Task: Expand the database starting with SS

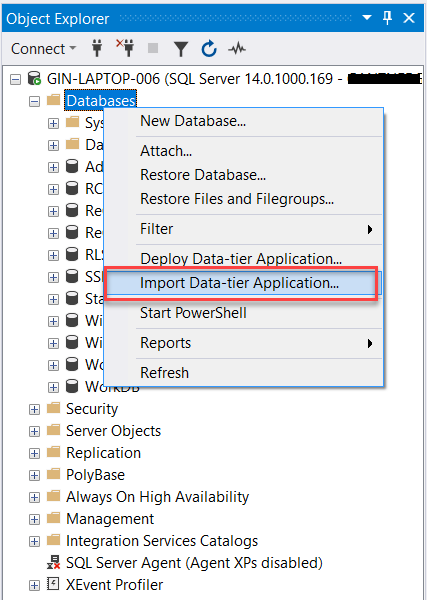Action: click(x=54, y=277)
